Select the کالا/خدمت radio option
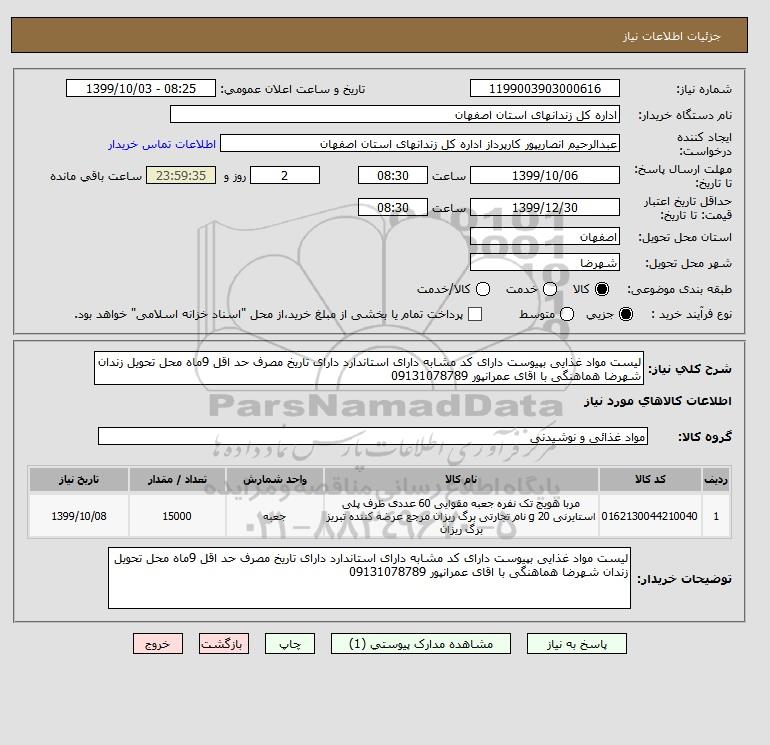 click(483, 289)
